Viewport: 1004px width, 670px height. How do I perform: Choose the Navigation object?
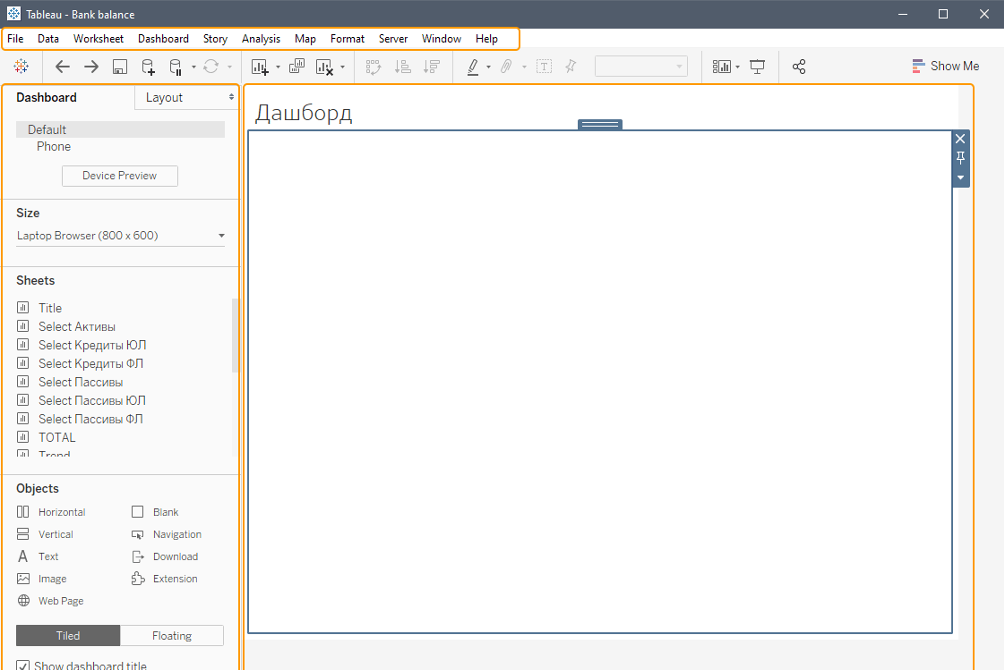[x=166, y=534]
